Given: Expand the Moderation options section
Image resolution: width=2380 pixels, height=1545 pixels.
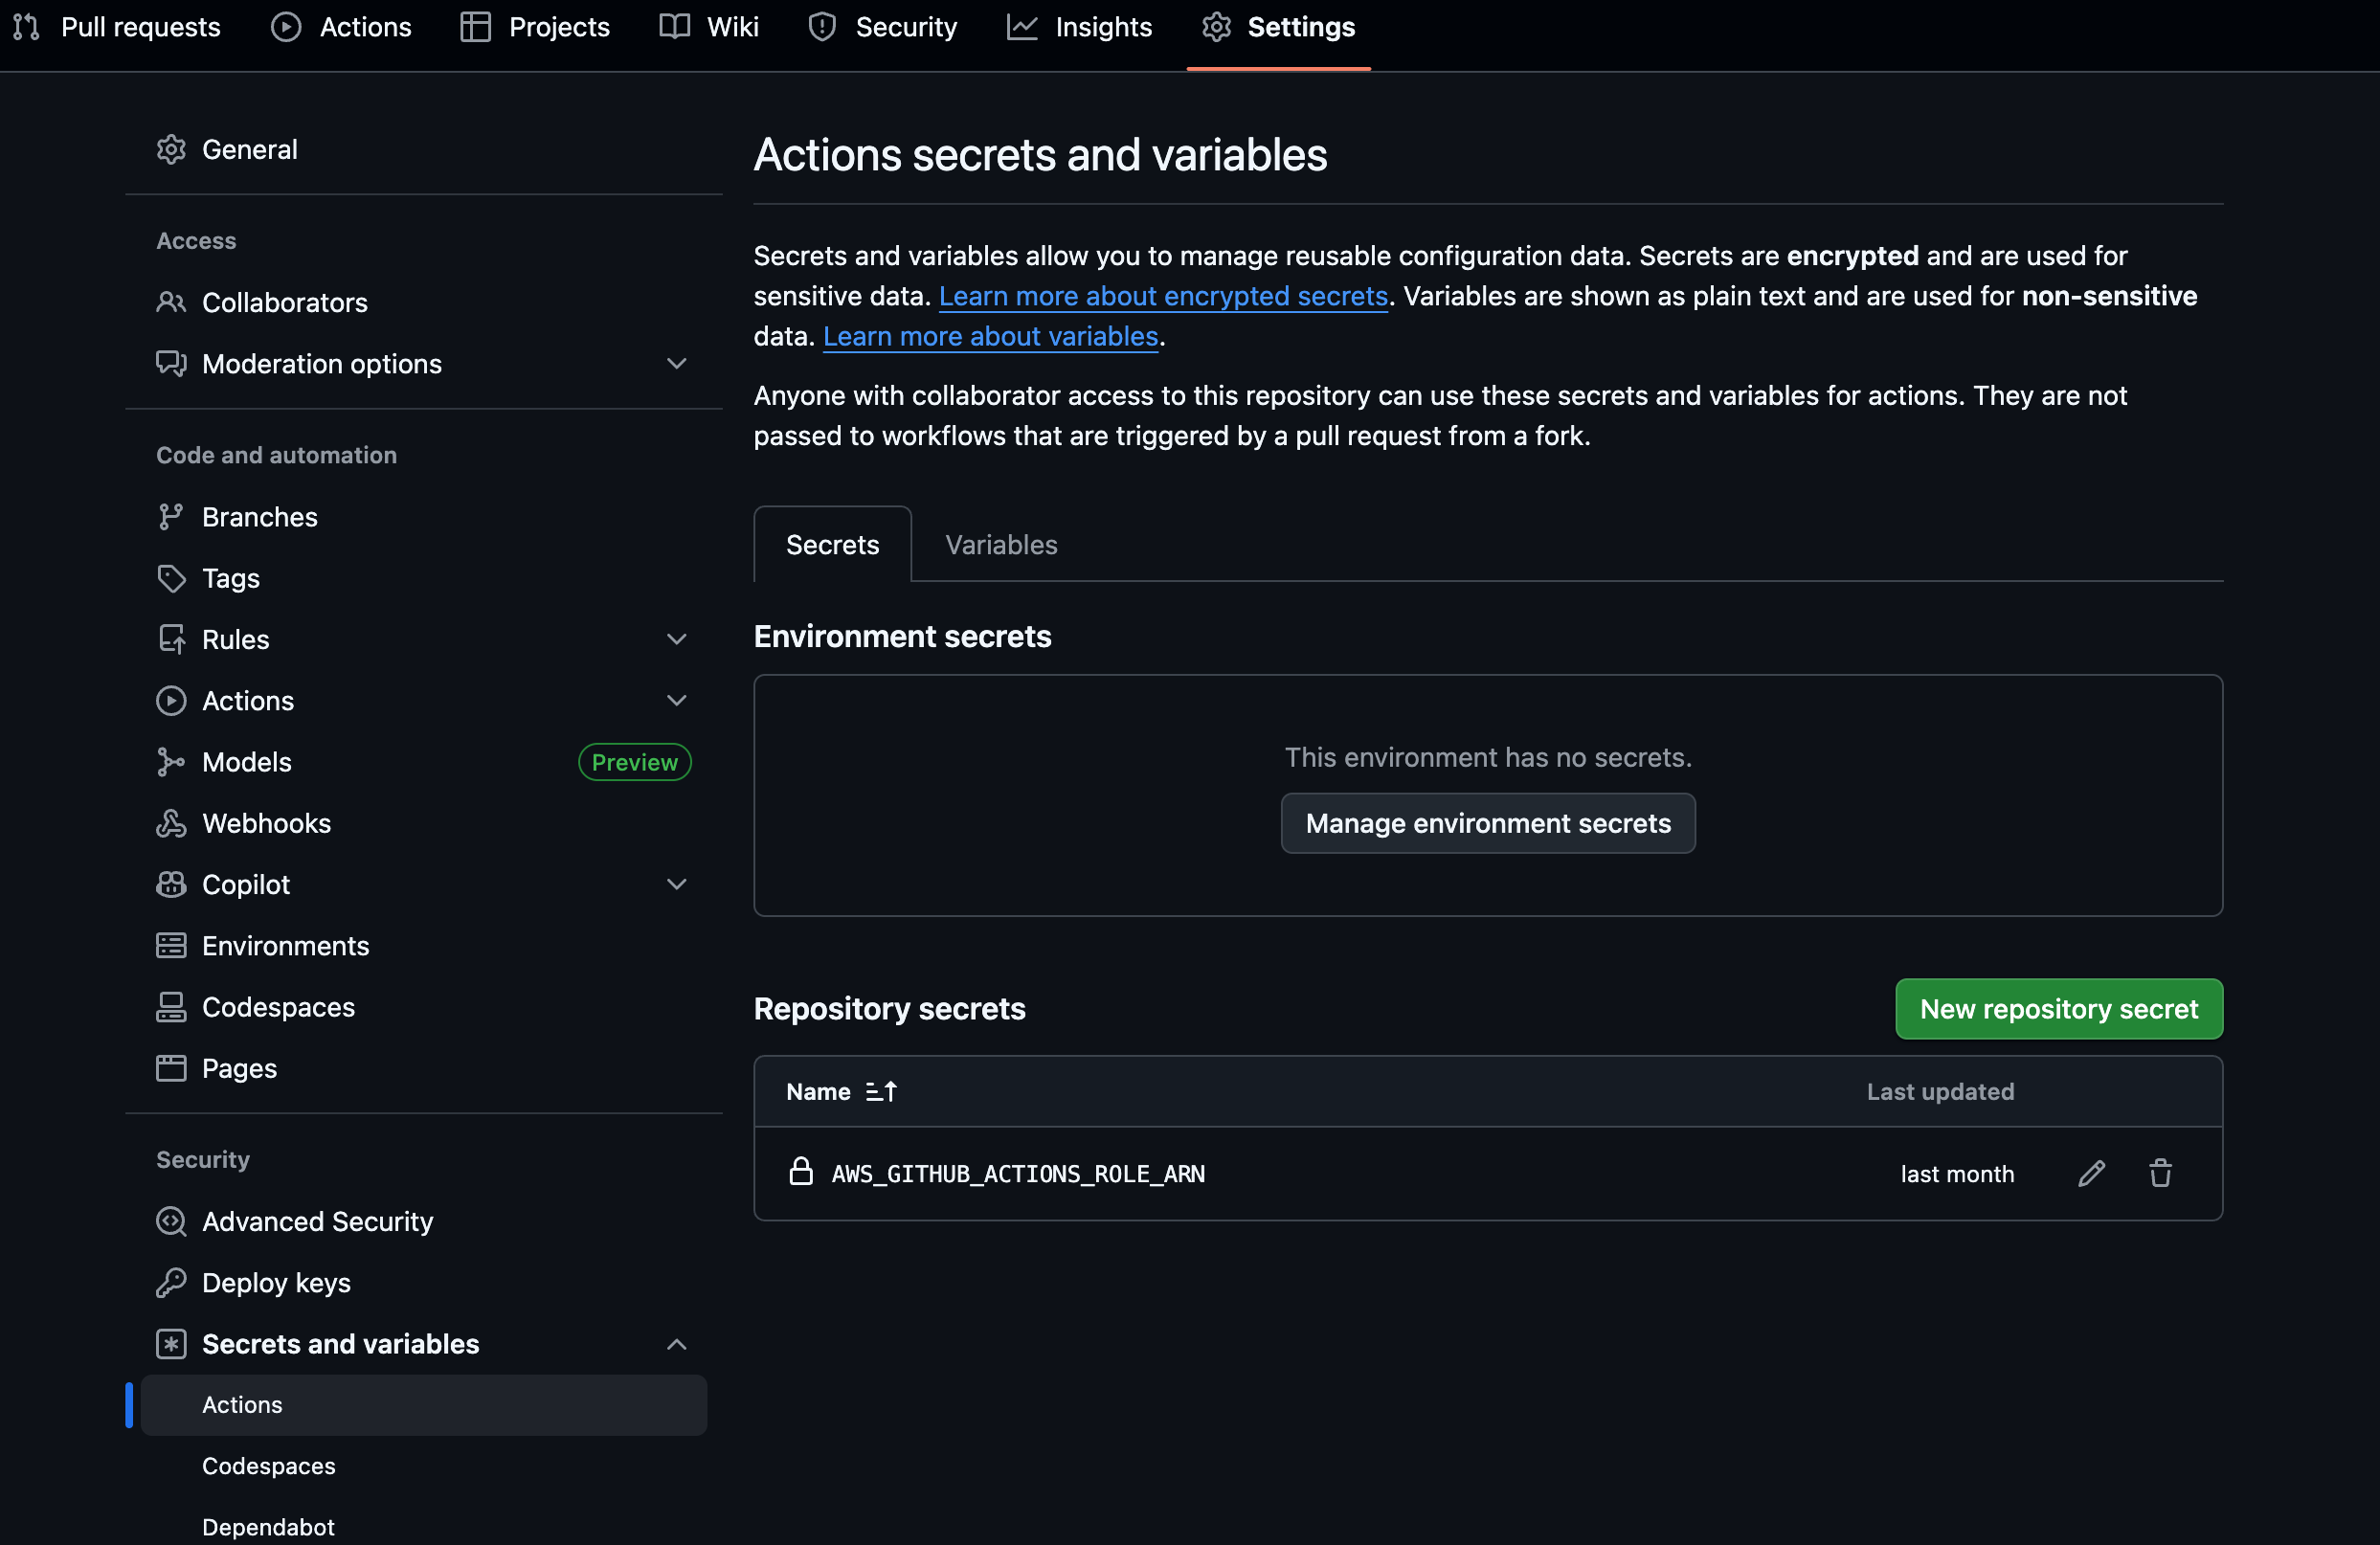Looking at the screenshot, I should click(677, 364).
